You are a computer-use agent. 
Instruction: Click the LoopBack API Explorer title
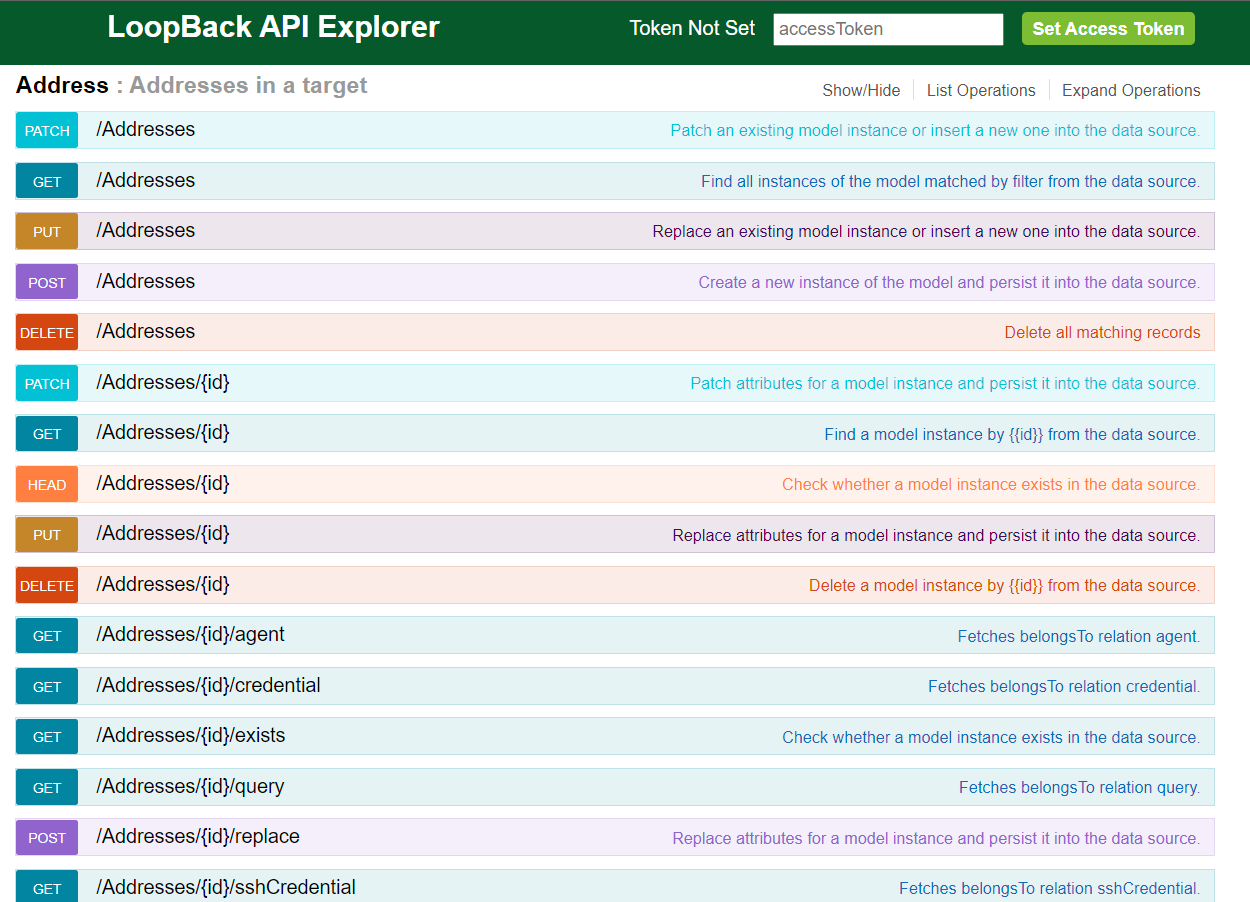tap(276, 27)
